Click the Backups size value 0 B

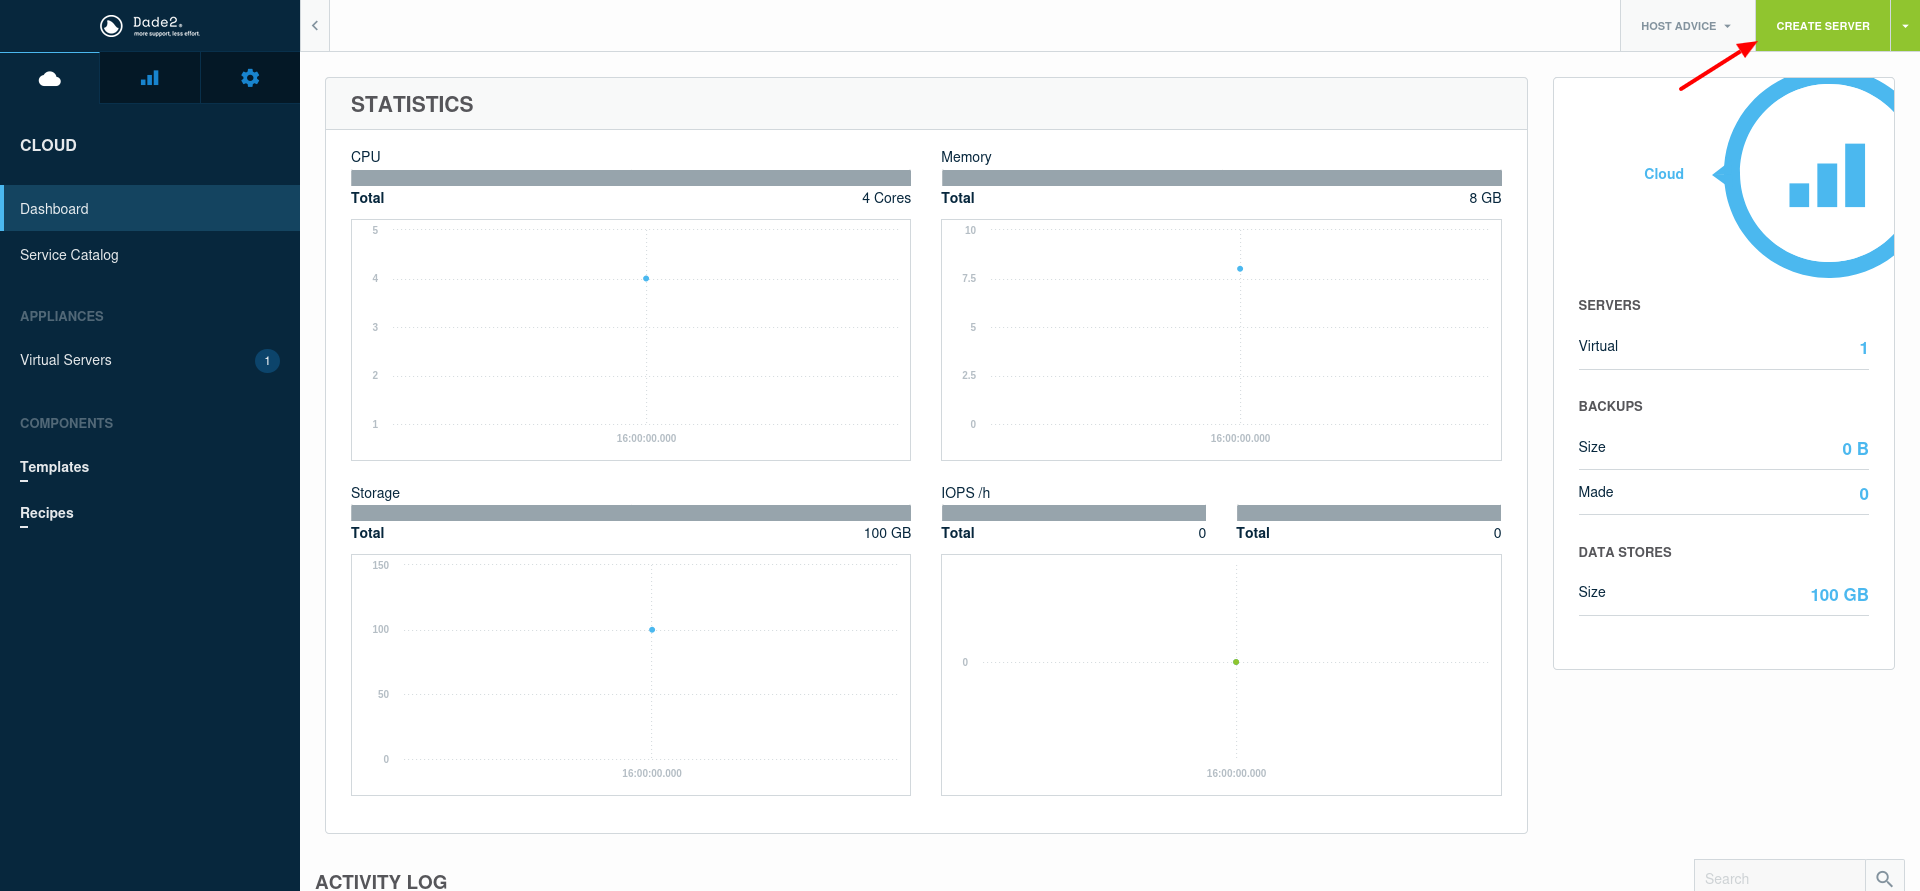[x=1855, y=449]
